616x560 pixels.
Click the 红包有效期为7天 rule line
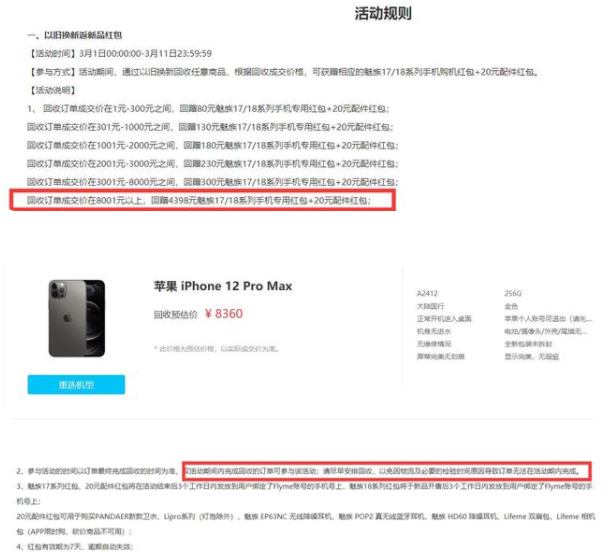coord(75,547)
